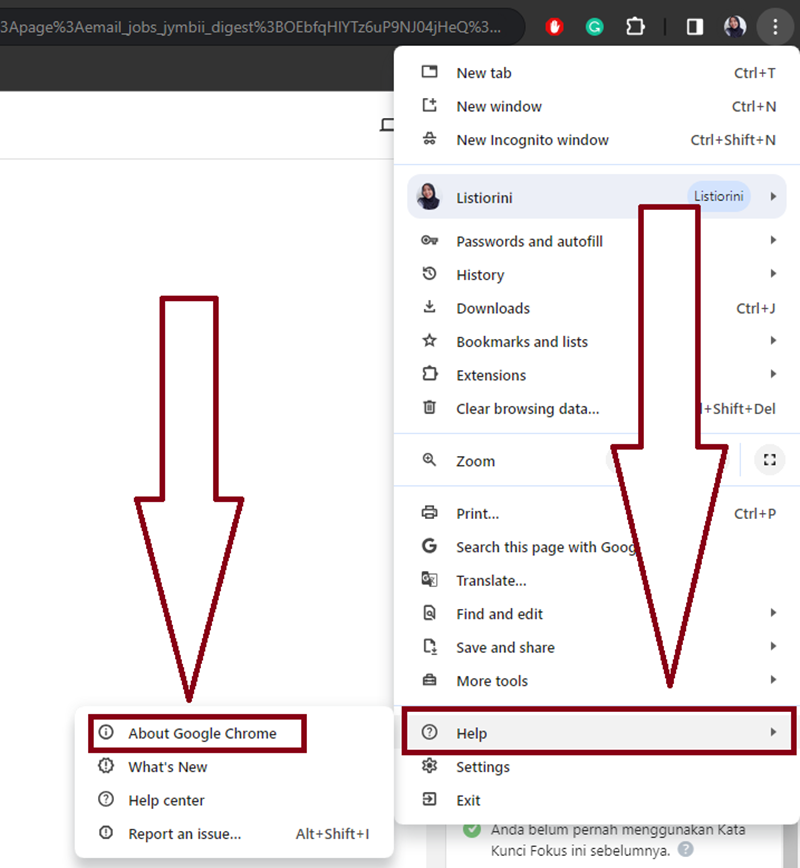Select New window menu entry
Screen dimensions: 800x868
(x=598, y=106)
